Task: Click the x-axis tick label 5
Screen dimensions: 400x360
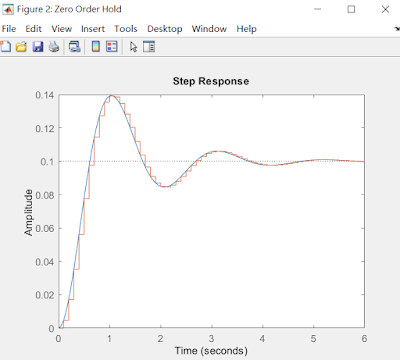Action: pos(313,339)
